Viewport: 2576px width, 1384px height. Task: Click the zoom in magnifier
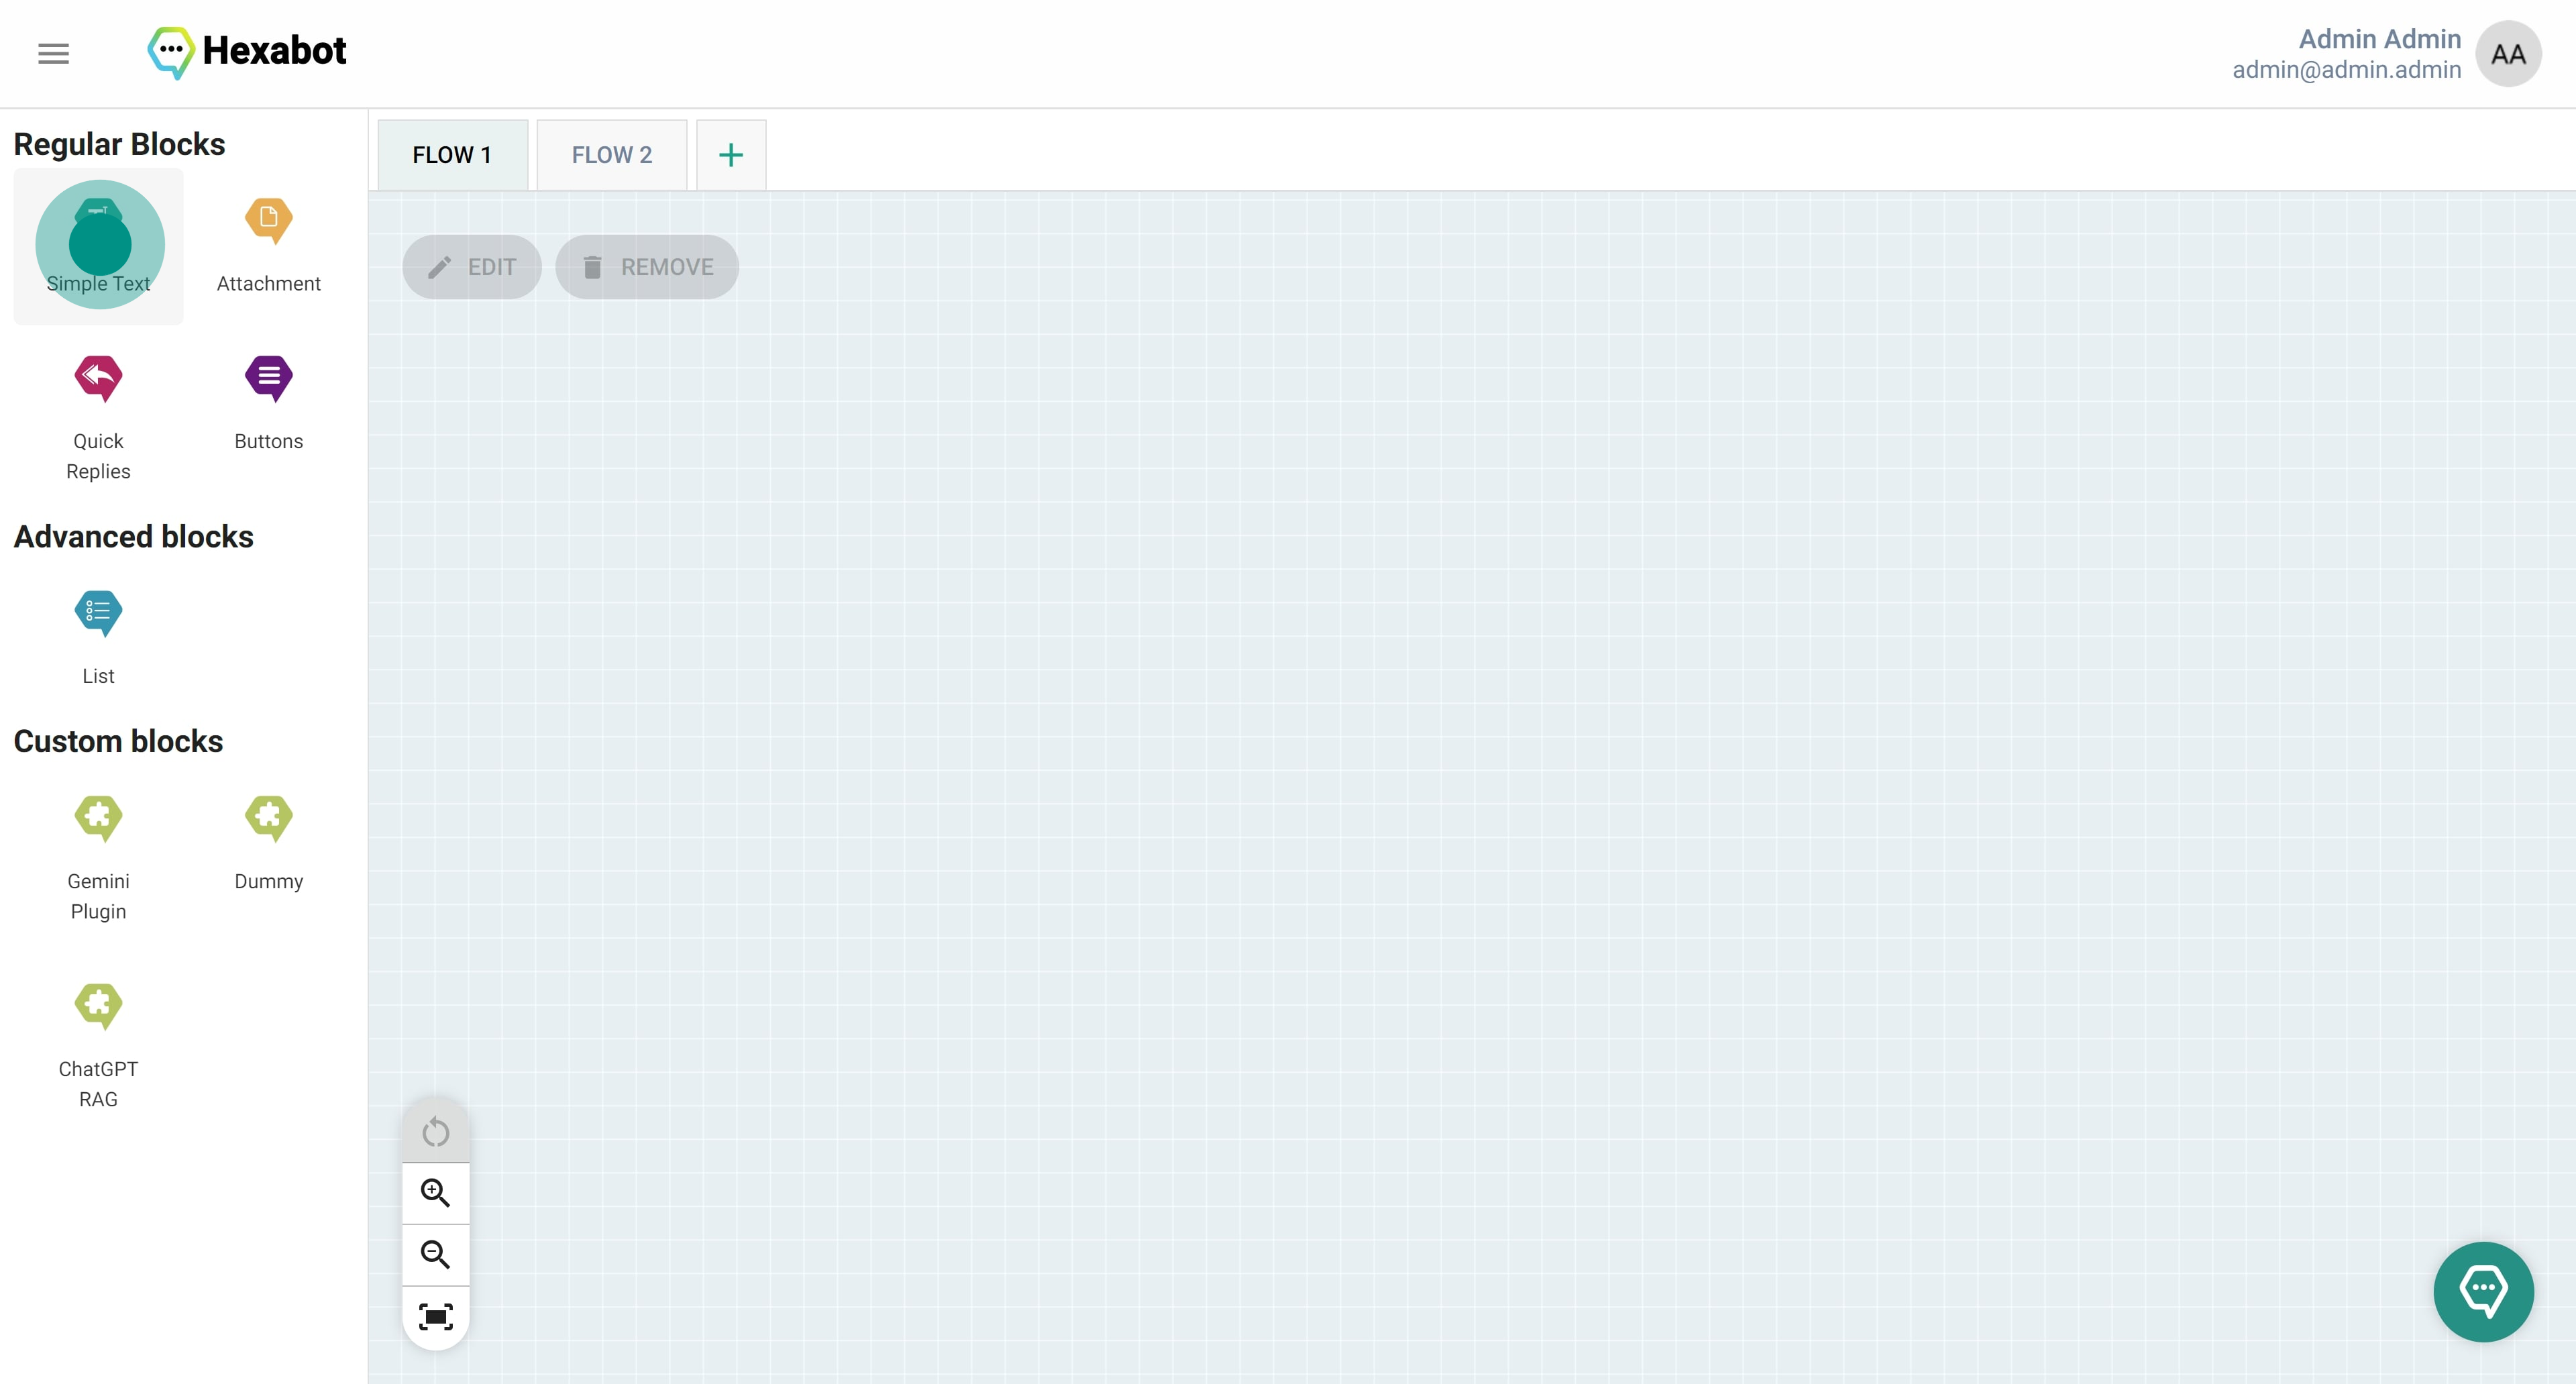[x=435, y=1193]
